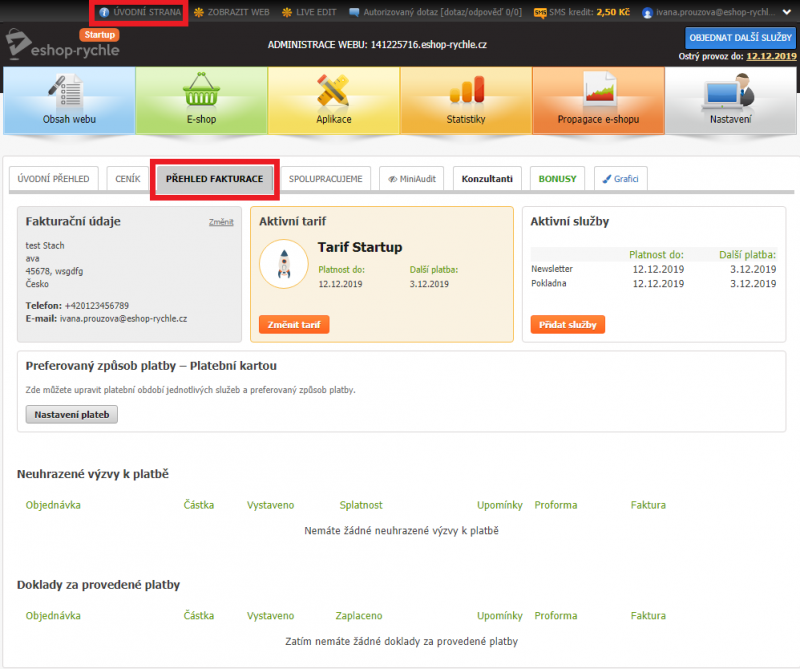Click the Tarif Startup heading
Screen dimensions: 800x669
360,247
